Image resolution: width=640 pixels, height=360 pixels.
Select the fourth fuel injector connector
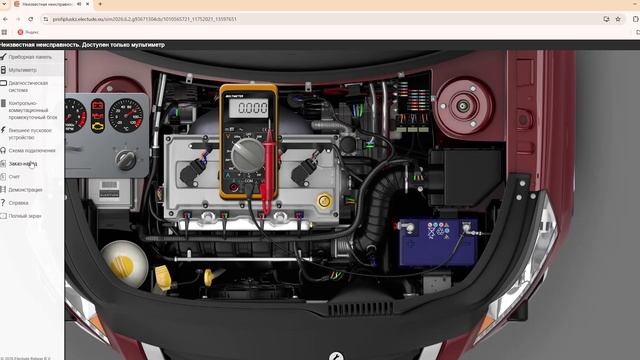[299, 215]
